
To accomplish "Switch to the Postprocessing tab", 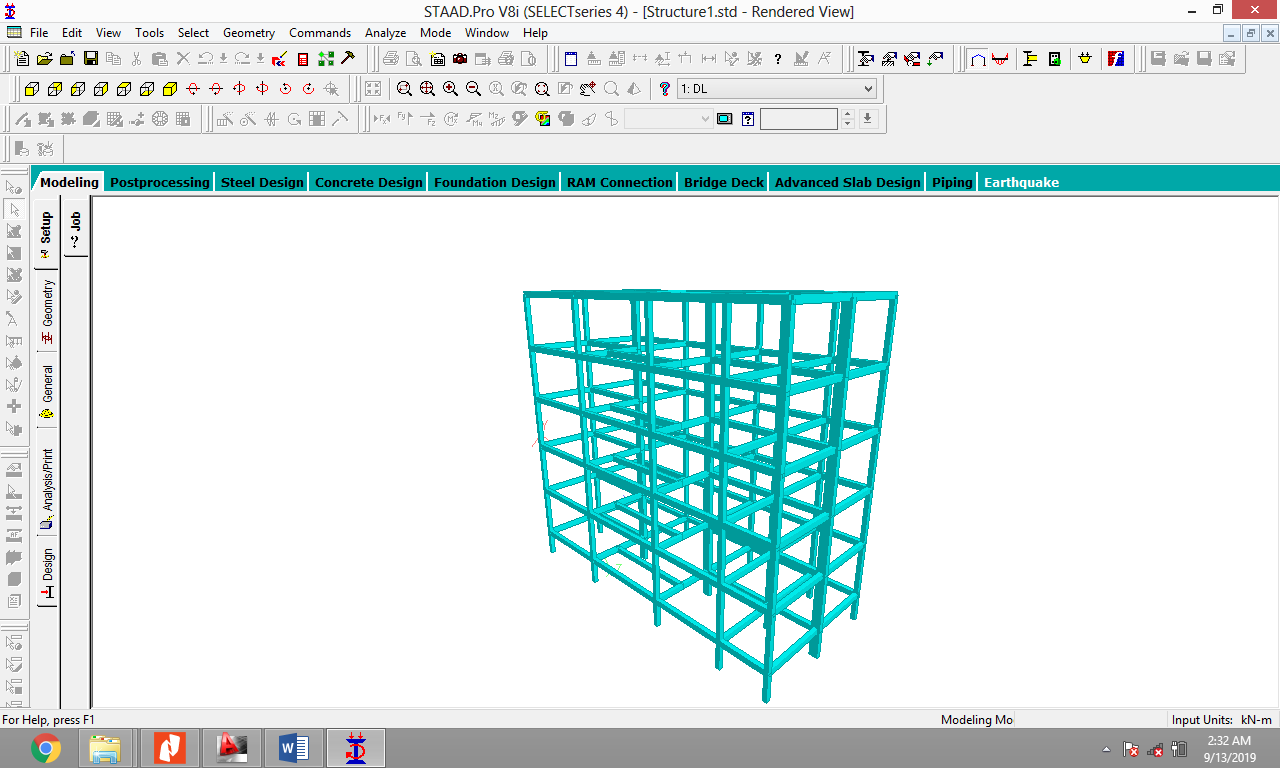I will 160,182.
